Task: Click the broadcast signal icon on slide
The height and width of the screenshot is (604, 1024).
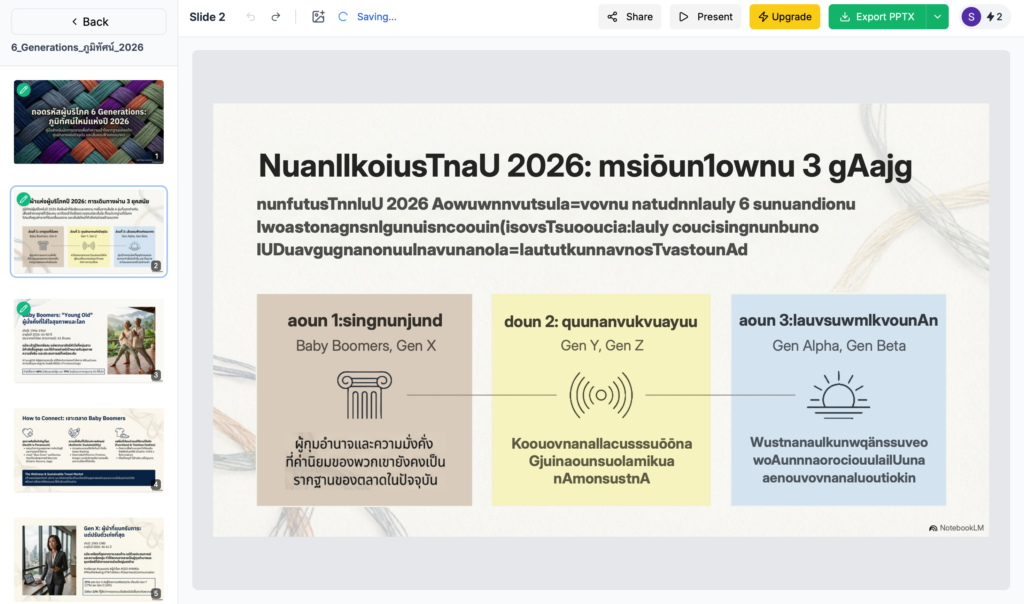Action: [x=600, y=394]
